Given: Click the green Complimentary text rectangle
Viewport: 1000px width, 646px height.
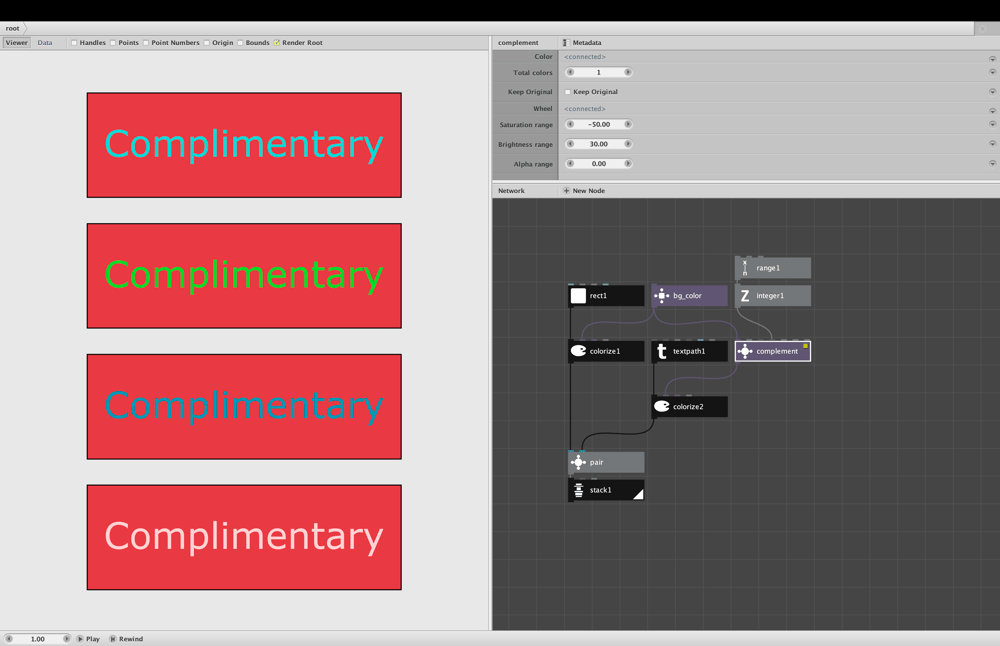Looking at the screenshot, I should pyautogui.click(x=244, y=276).
